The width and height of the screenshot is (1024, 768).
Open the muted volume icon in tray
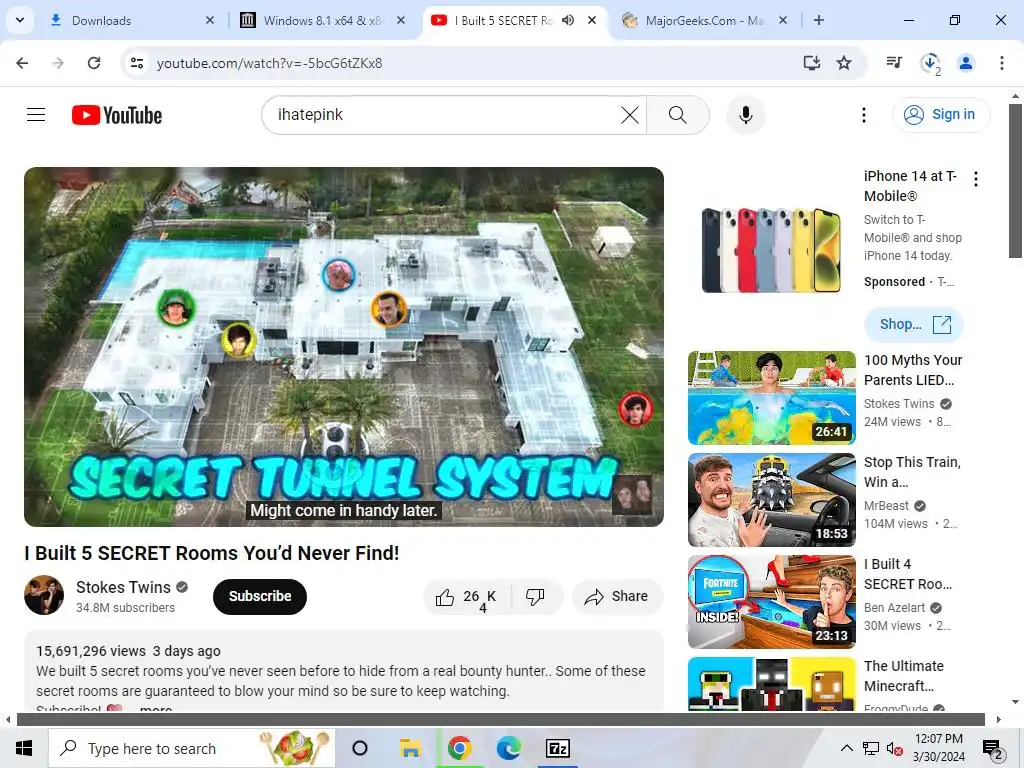[895, 748]
